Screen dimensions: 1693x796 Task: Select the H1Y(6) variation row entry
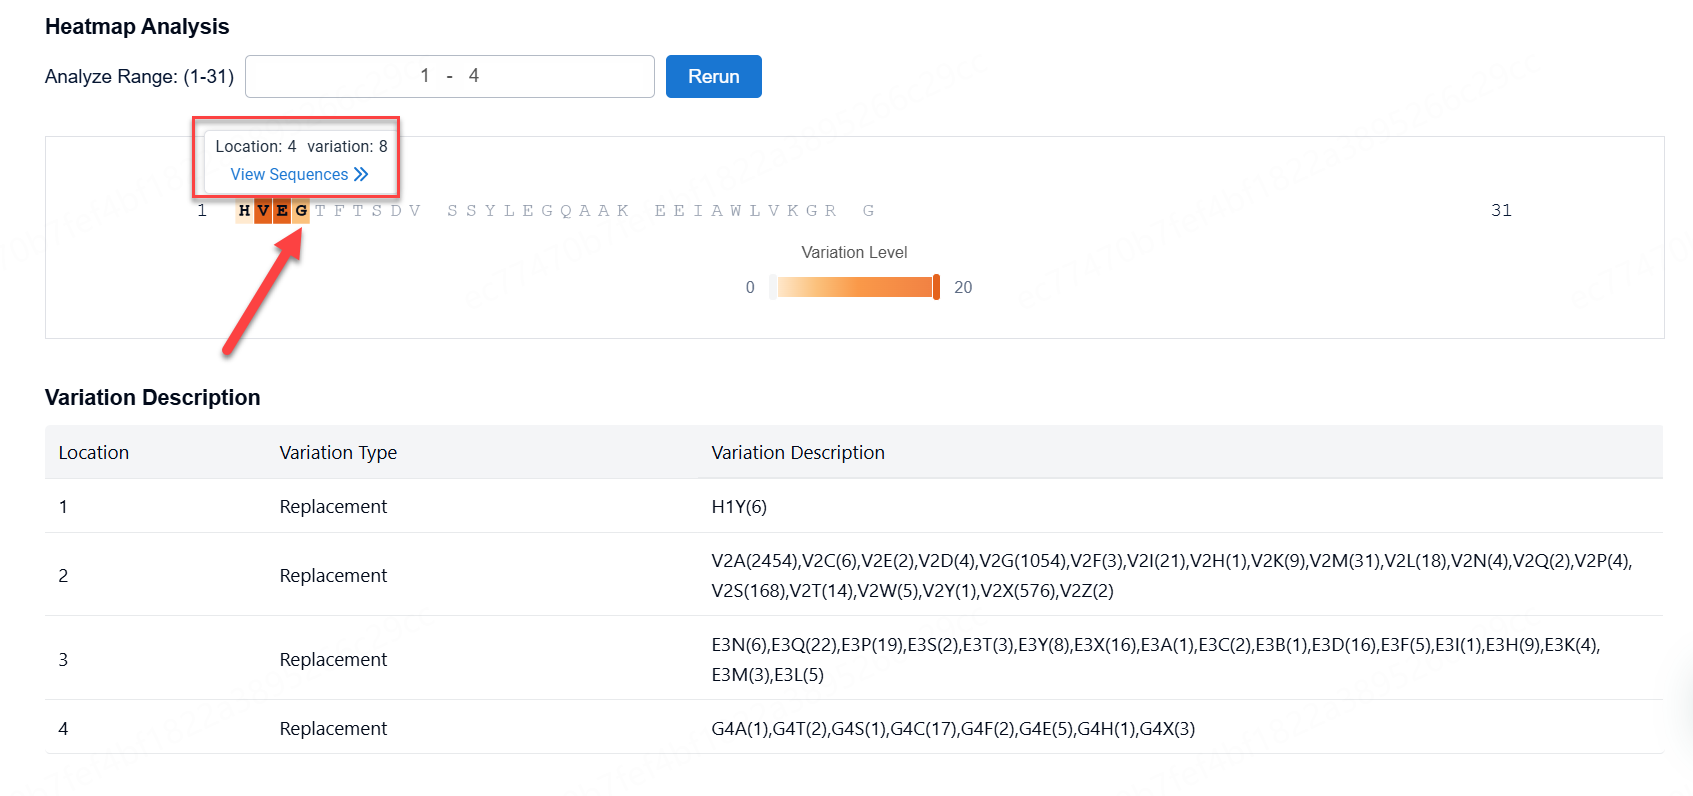(x=739, y=507)
